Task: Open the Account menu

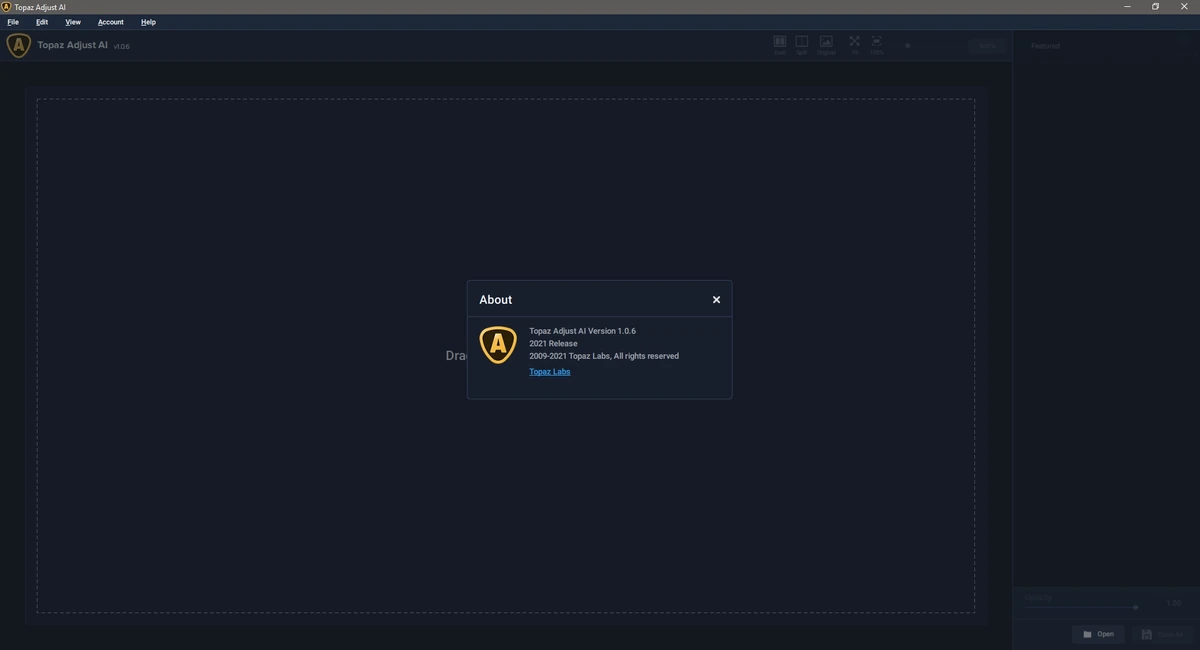Action: click(111, 22)
